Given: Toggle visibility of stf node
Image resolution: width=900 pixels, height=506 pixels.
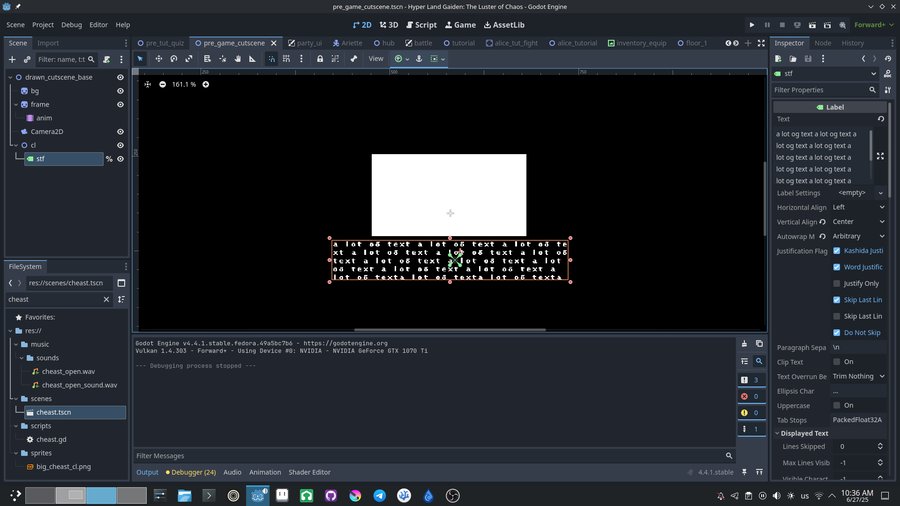Looking at the screenshot, I should (x=121, y=159).
